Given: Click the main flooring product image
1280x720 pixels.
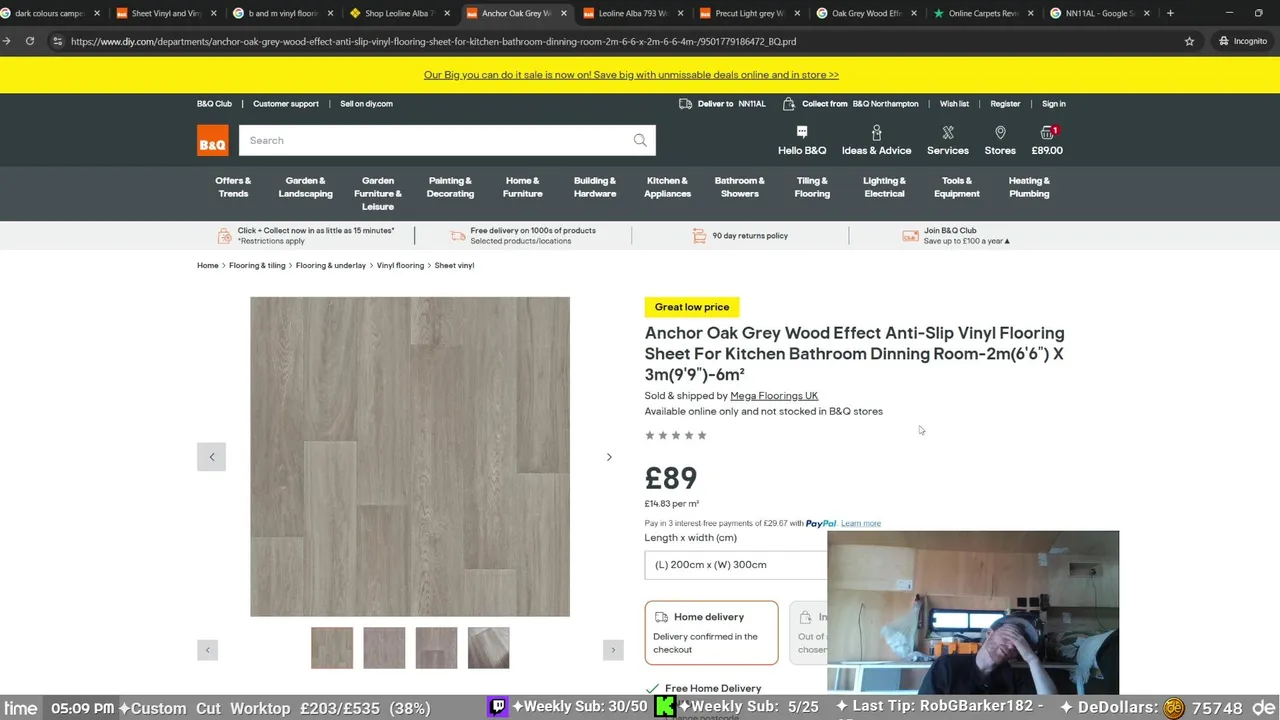Looking at the screenshot, I should tap(410, 457).
